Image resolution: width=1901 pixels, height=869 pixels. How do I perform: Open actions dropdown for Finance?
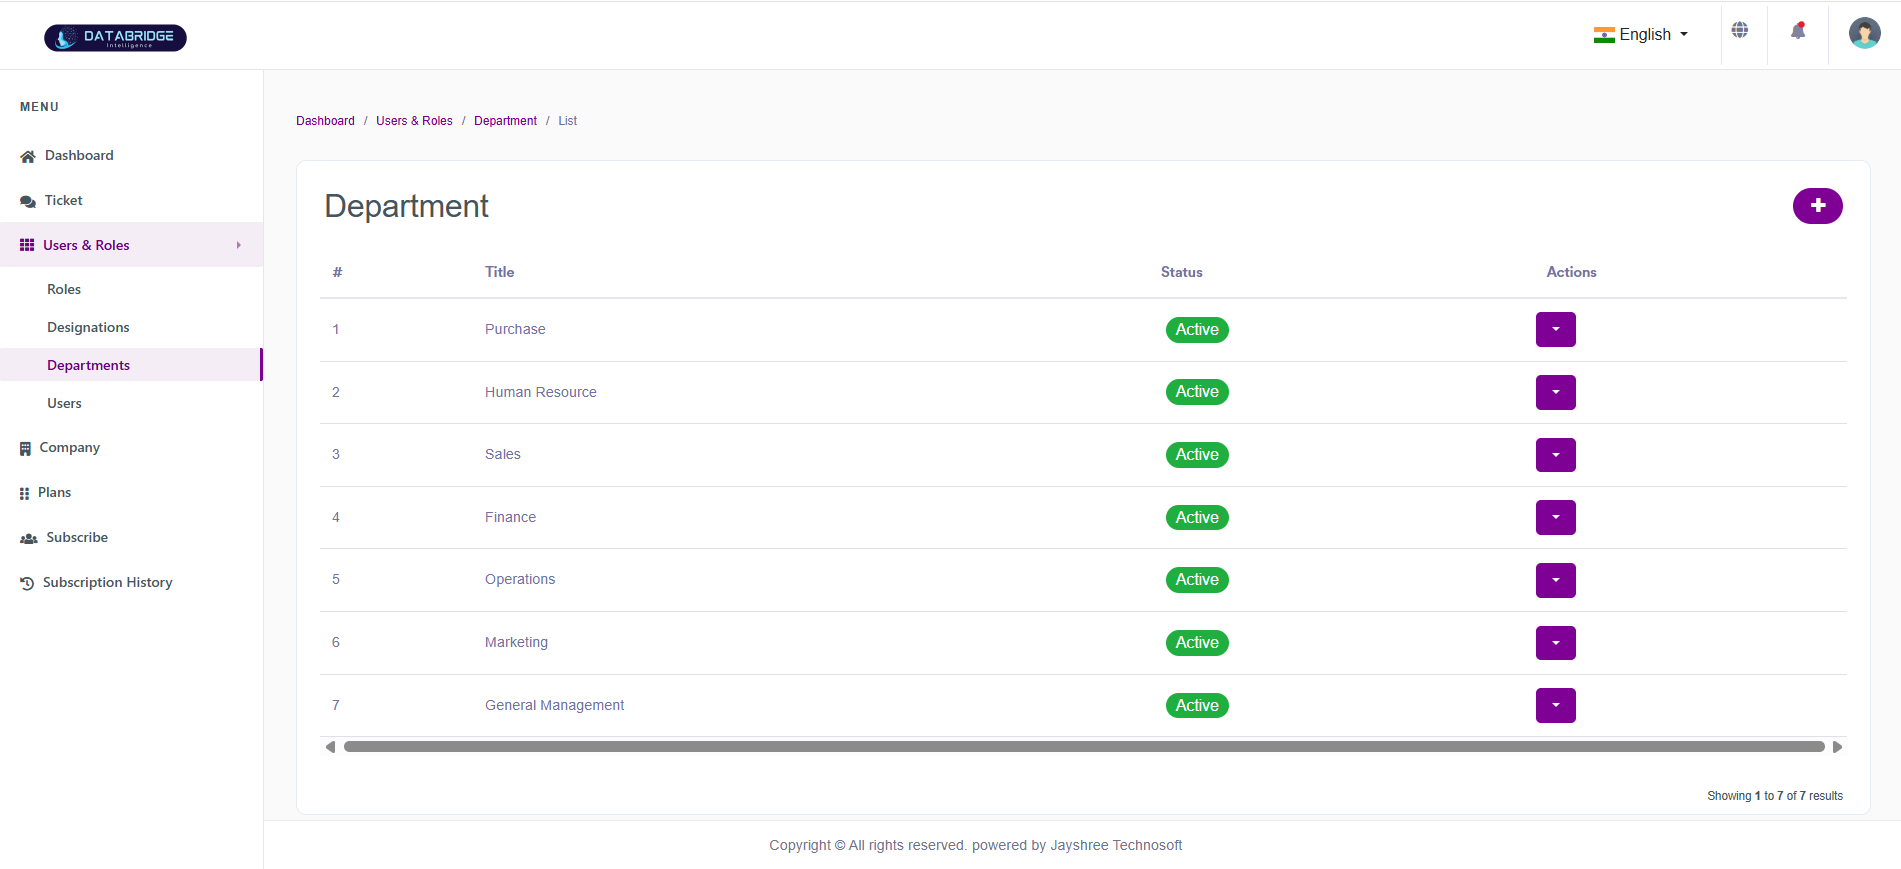tap(1555, 517)
